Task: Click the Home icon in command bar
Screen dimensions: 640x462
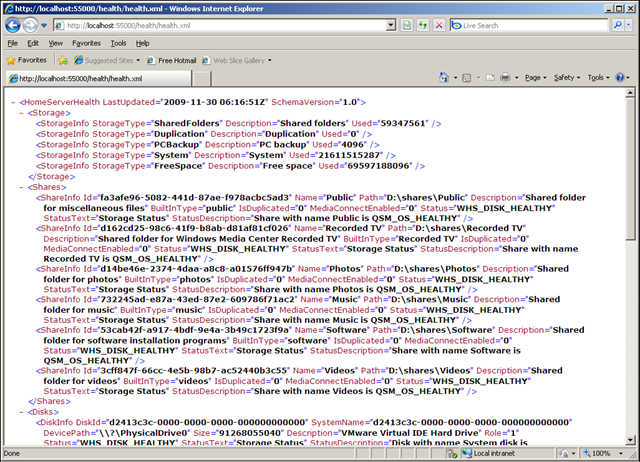Action: coord(444,78)
